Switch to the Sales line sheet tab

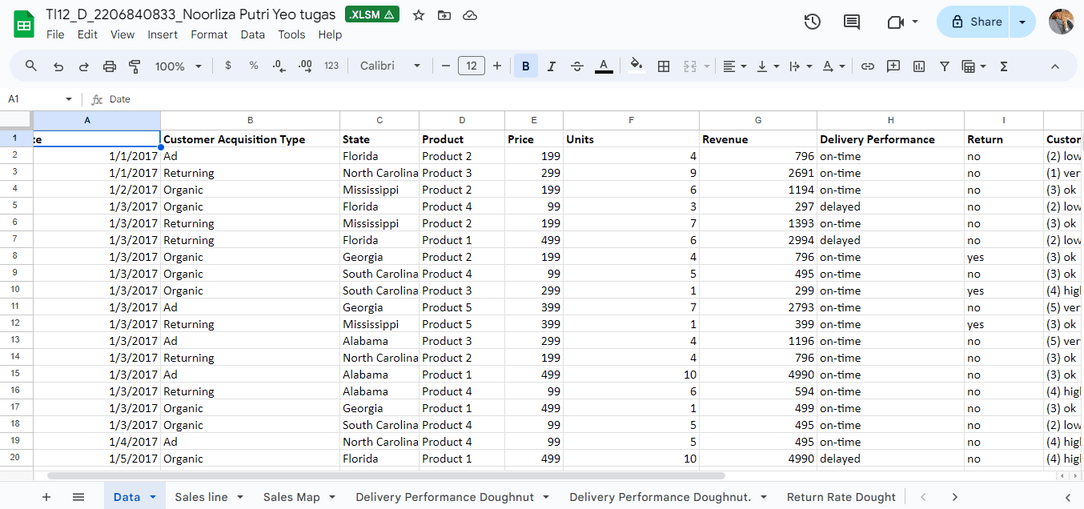point(201,497)
